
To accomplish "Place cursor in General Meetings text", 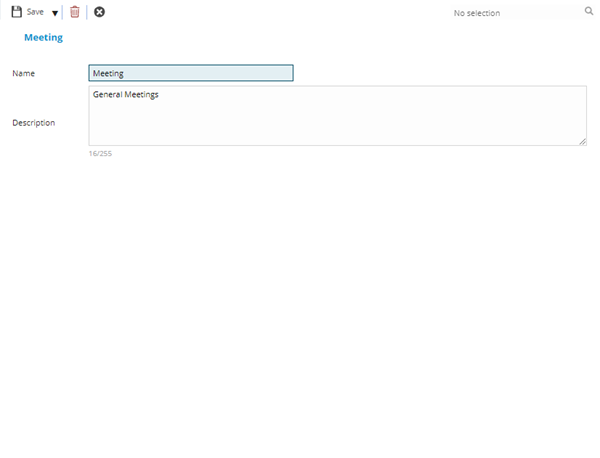I will point(126,95).
